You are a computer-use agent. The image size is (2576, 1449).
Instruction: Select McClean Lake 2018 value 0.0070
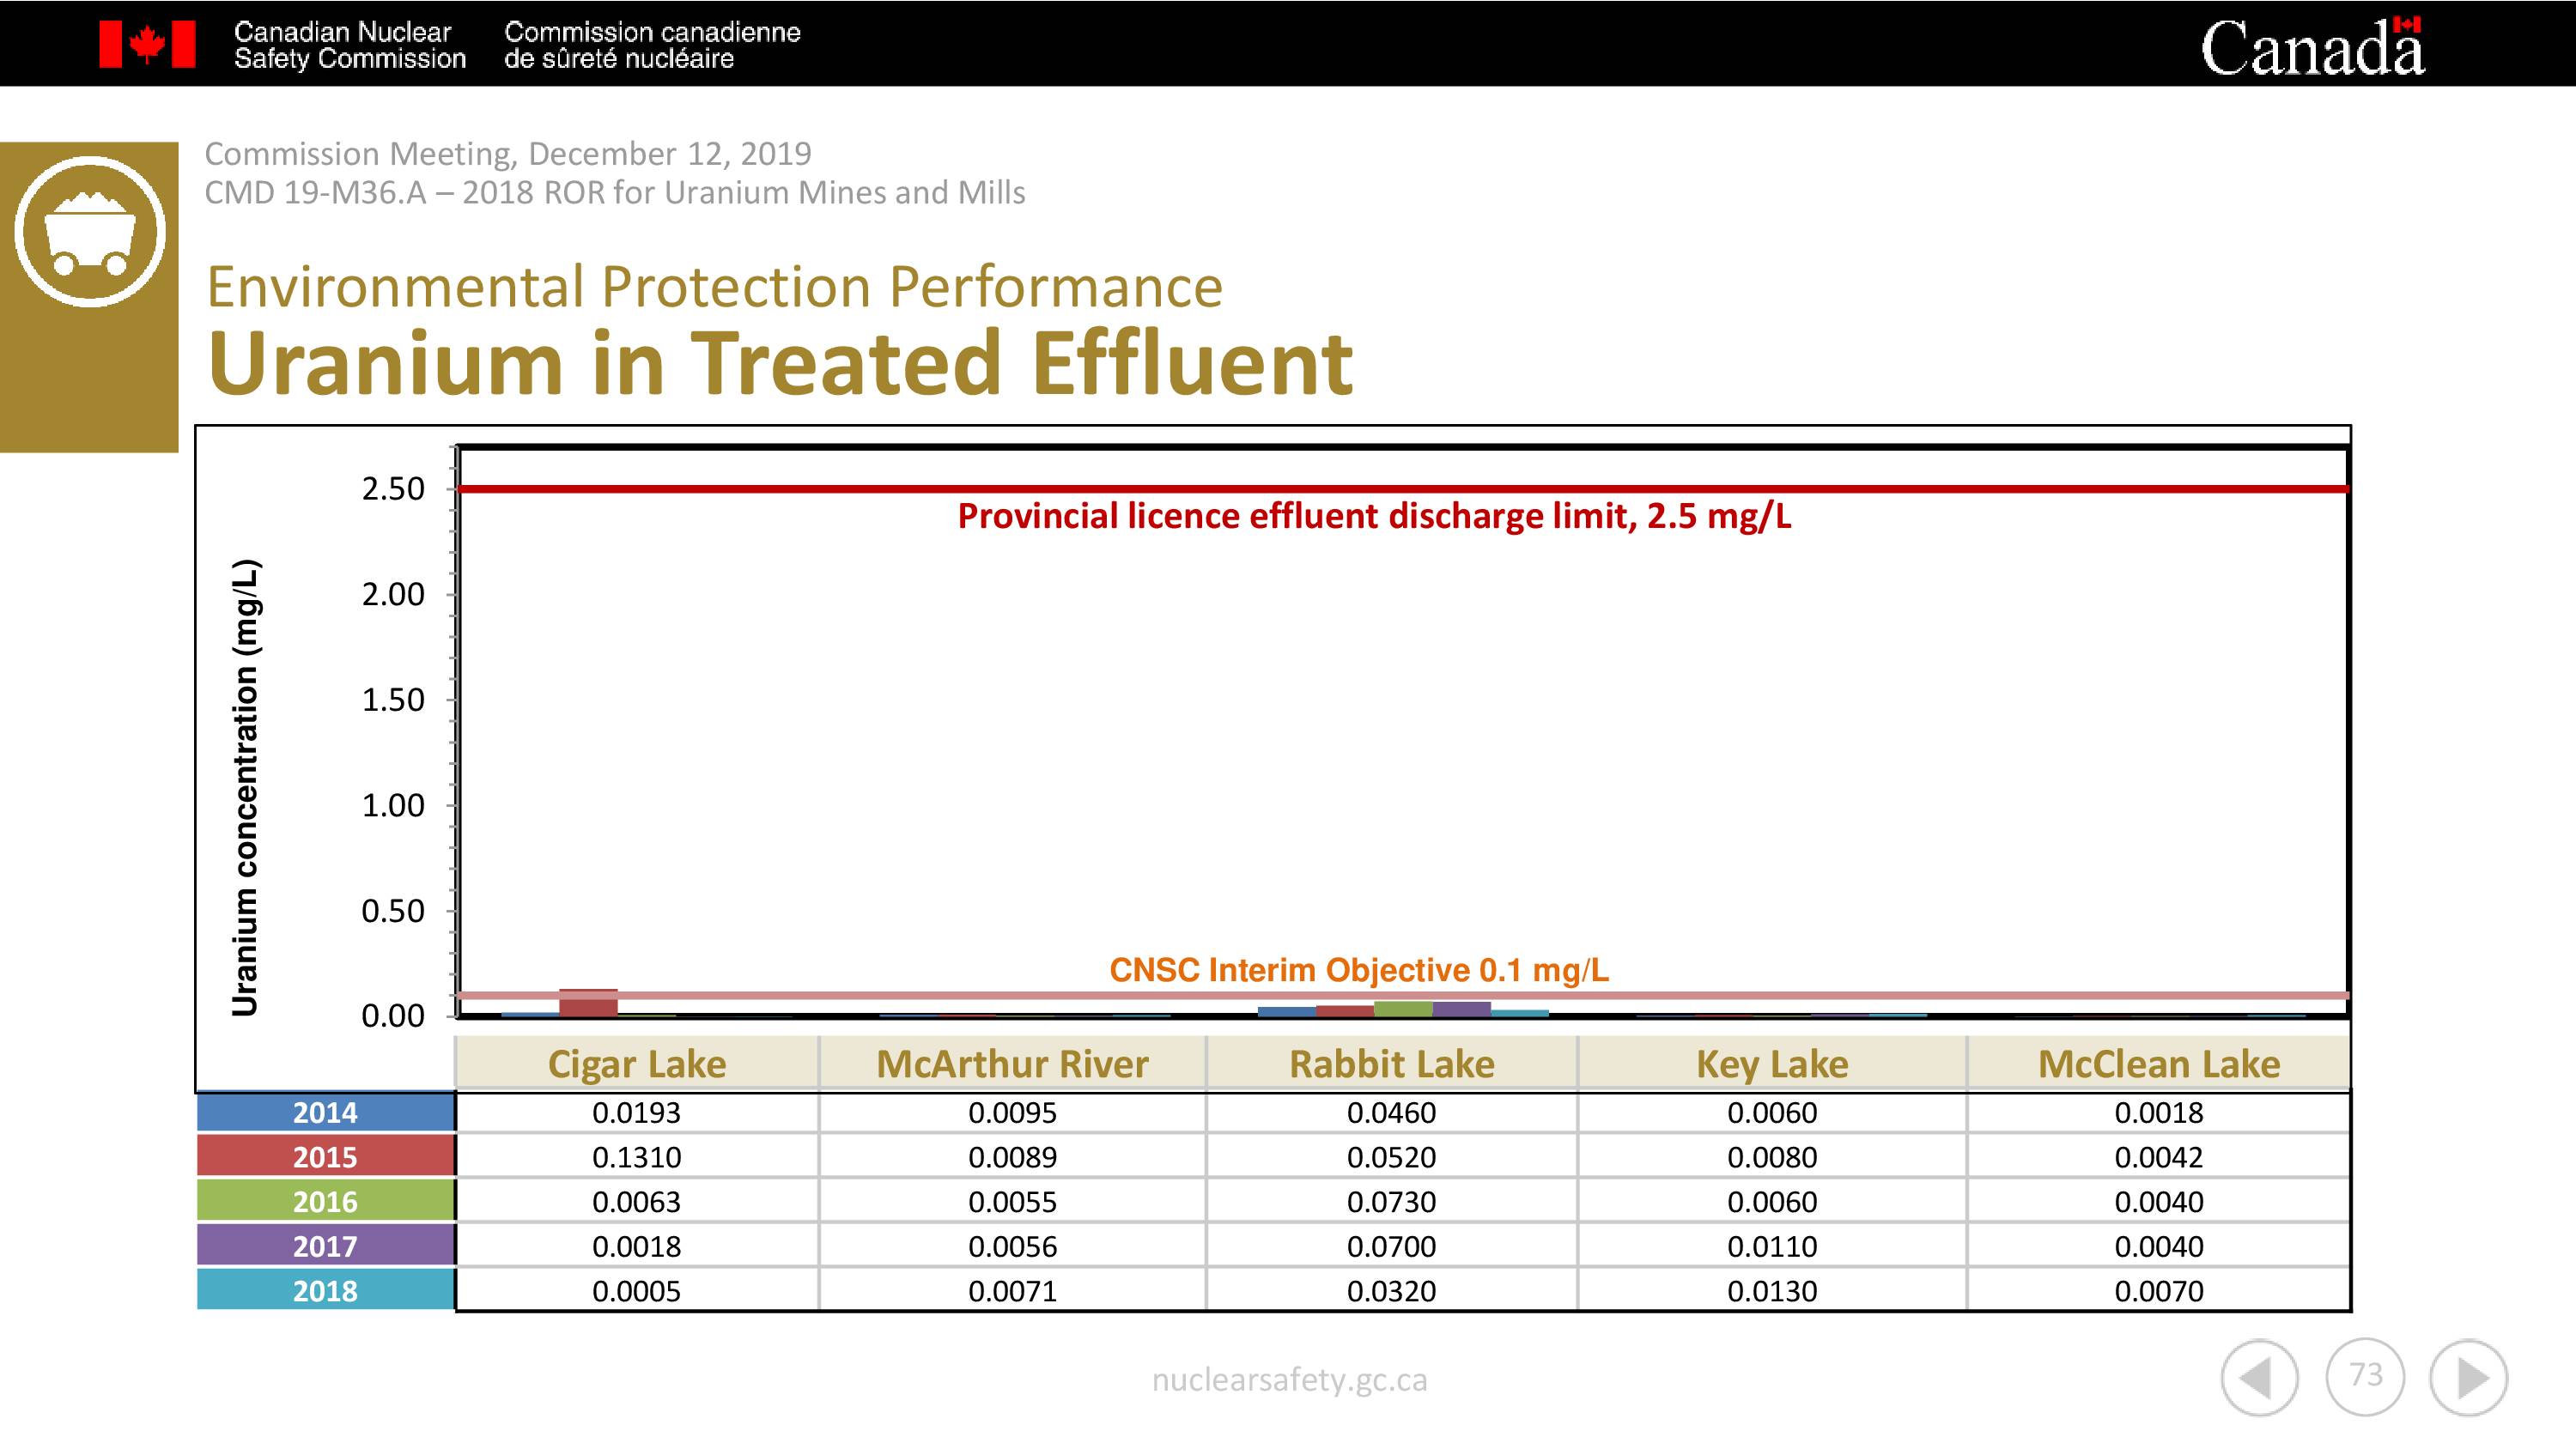tap(2159, 1291)
